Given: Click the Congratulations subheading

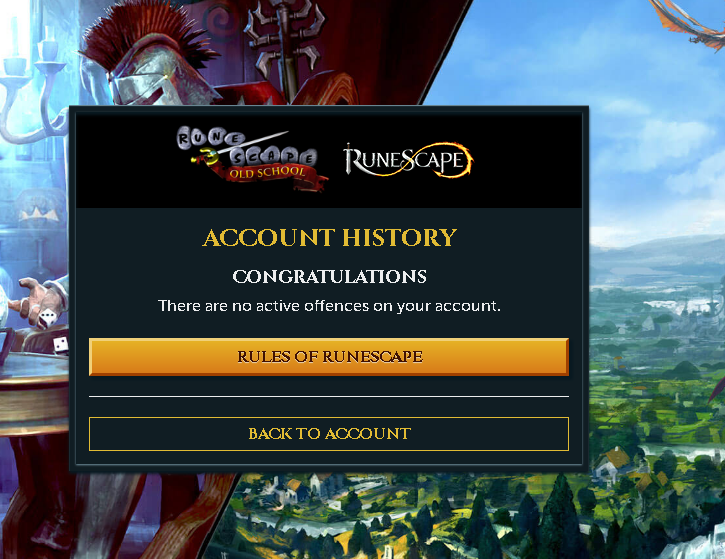Looking at the screenshot, I should point(329,276).
